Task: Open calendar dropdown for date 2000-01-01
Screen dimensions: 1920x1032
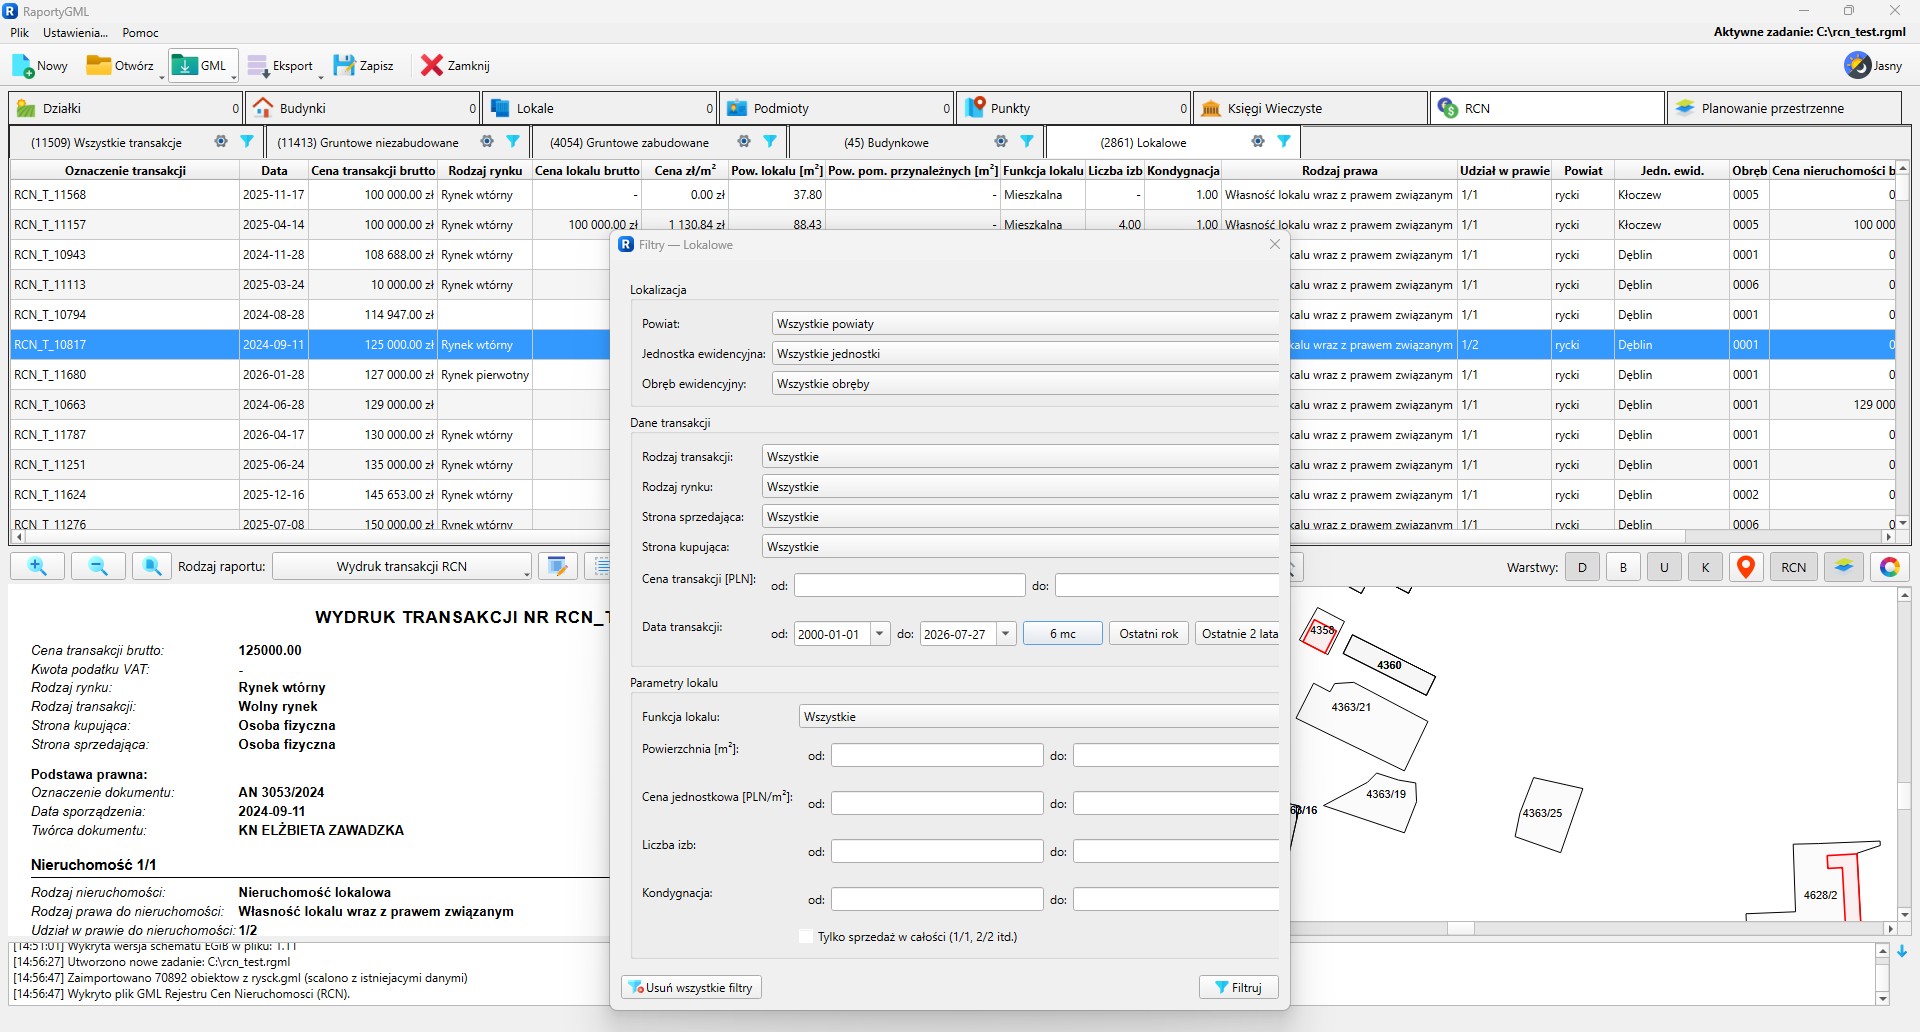Action: pos(880,634)
